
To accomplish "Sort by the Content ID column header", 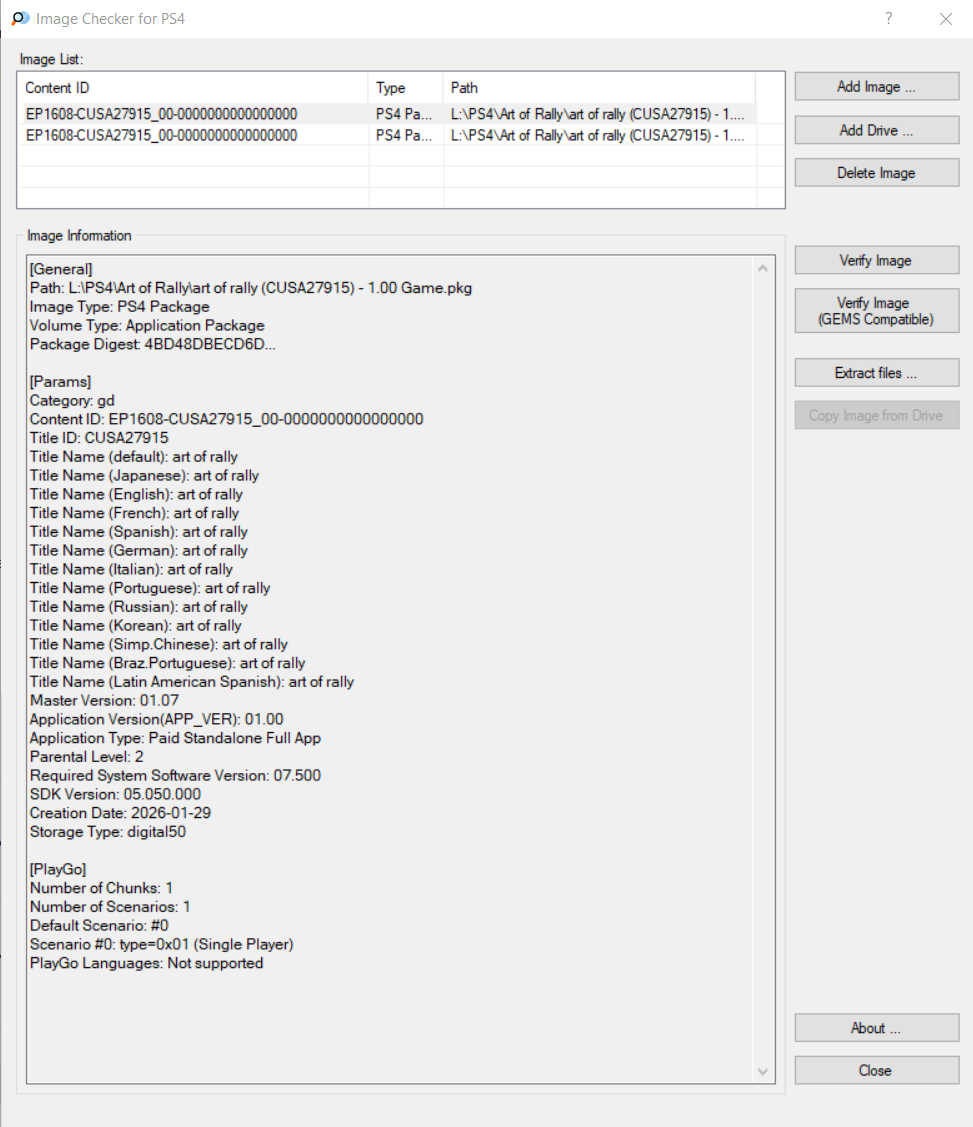I will pyautogui.click(x=194, y=88).
